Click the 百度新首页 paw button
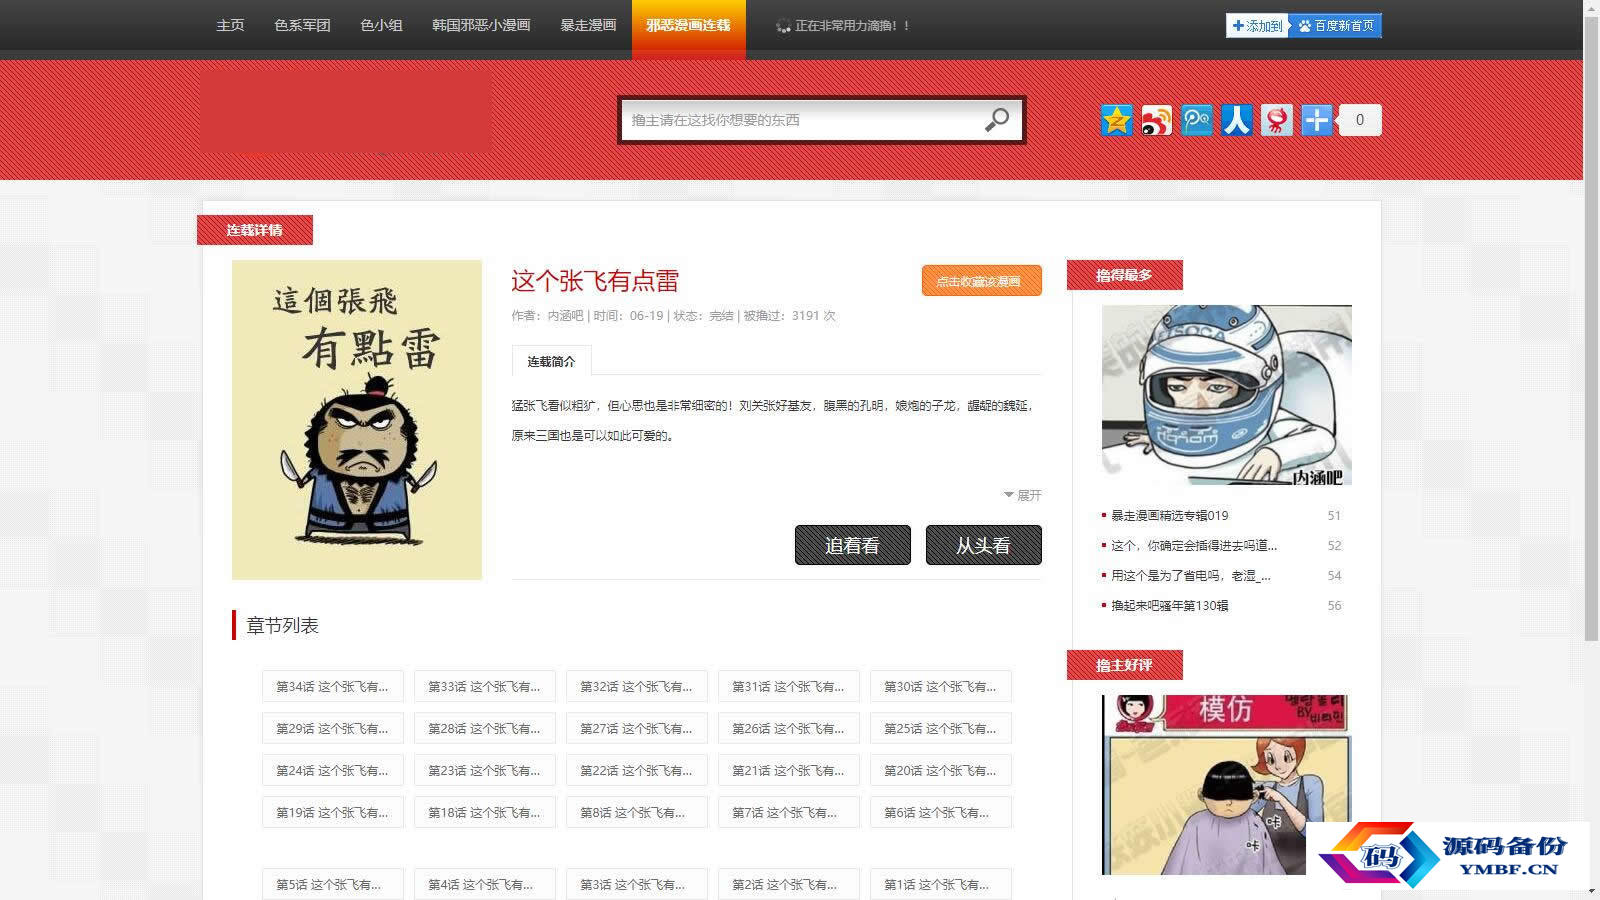The image size is (1600, 900). point(1336,26)
